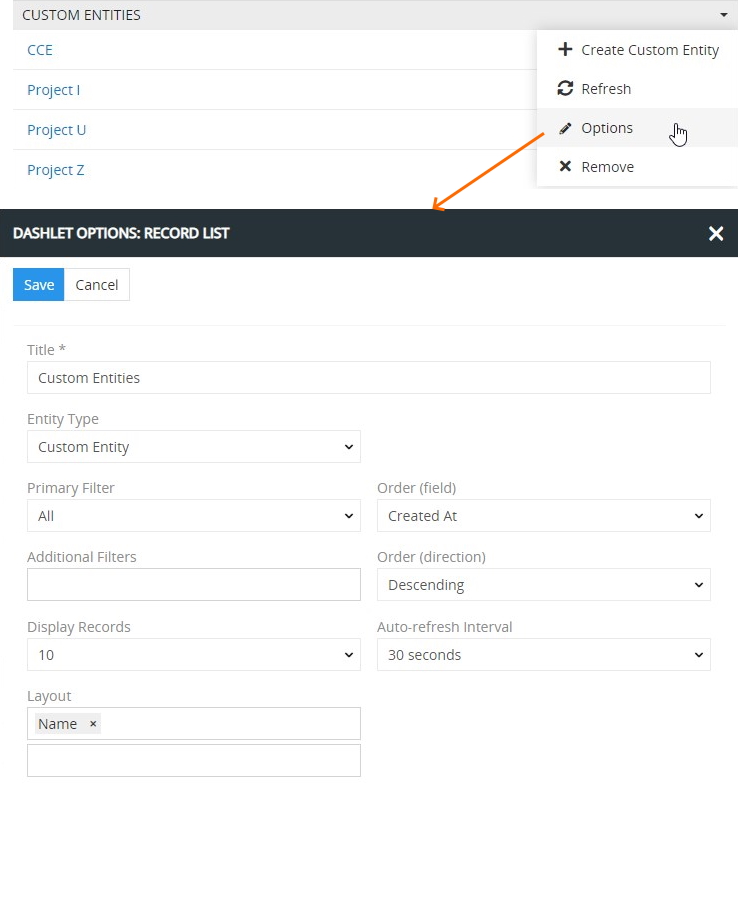
Task: Open the Auto-refresh Interval dropdown
Action: tap(543, 654)
